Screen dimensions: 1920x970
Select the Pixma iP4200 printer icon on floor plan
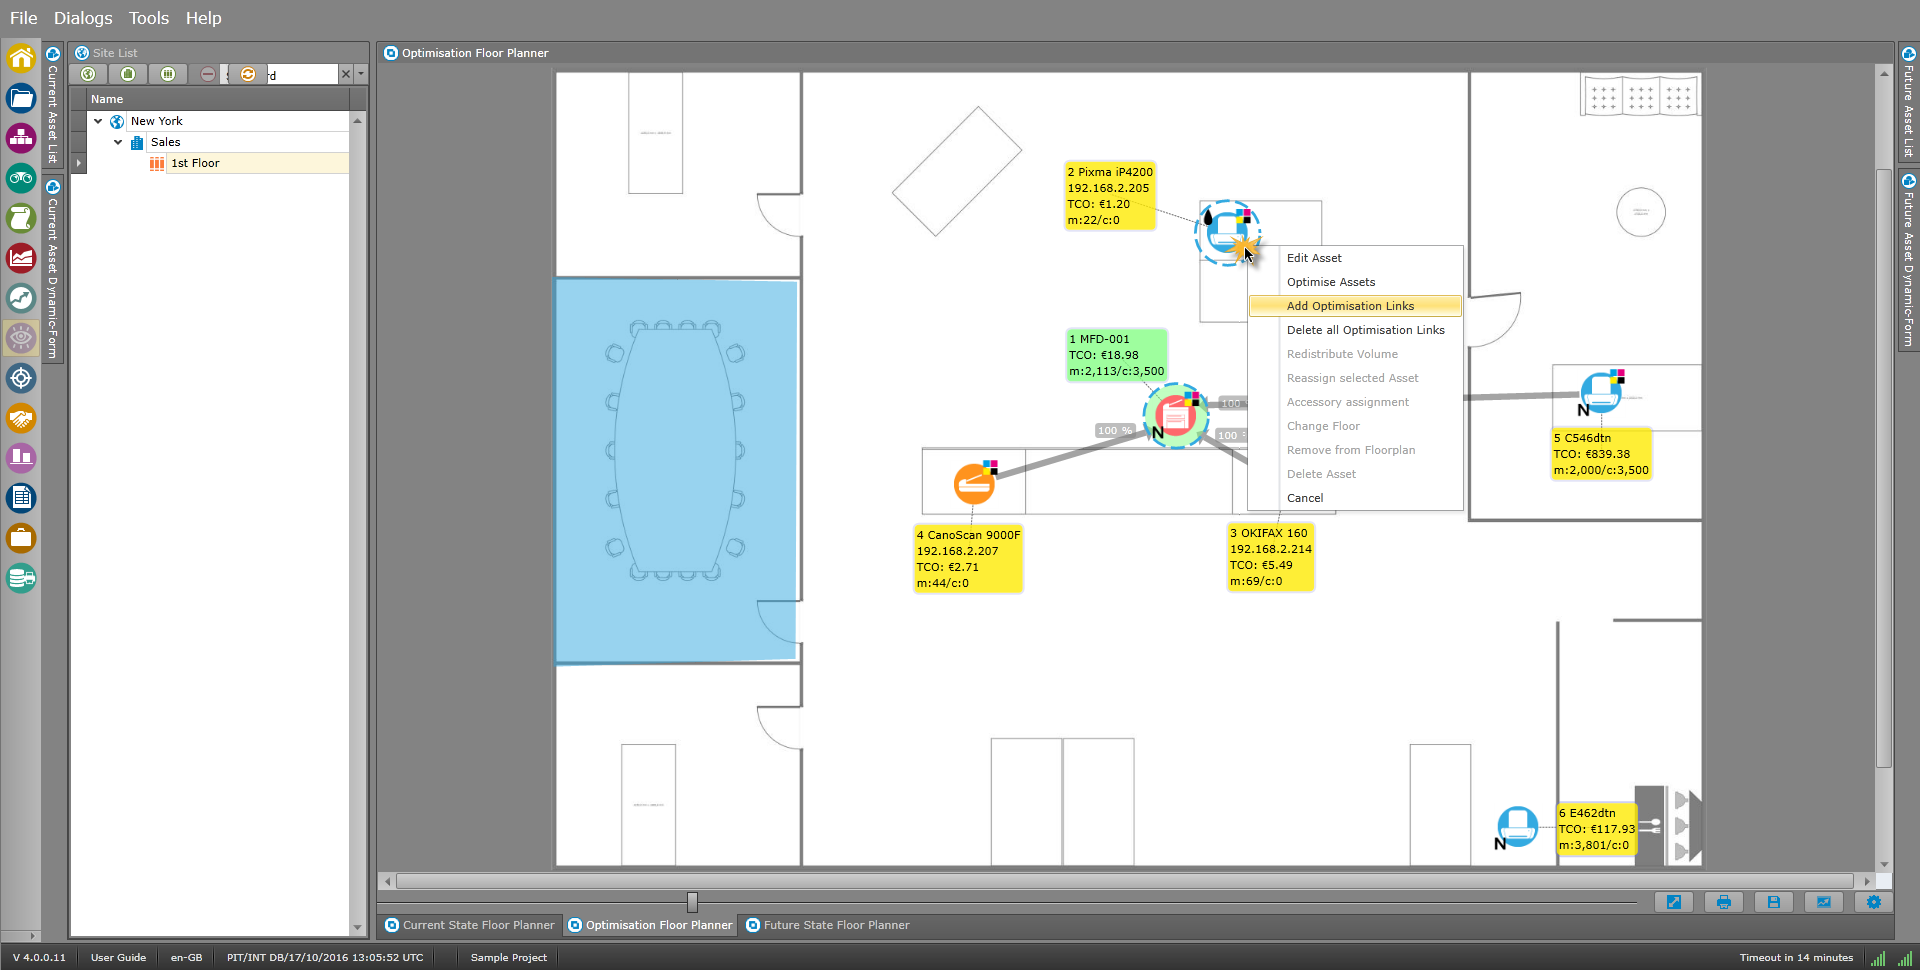tap(1226, 232)
